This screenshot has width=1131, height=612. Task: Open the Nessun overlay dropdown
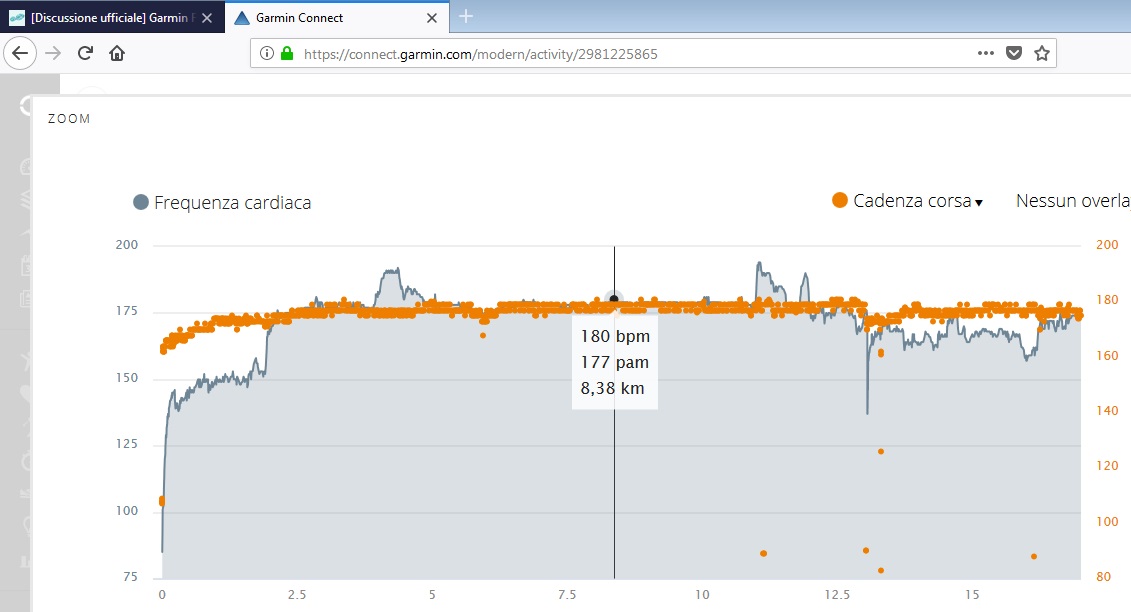point(1073,201)
